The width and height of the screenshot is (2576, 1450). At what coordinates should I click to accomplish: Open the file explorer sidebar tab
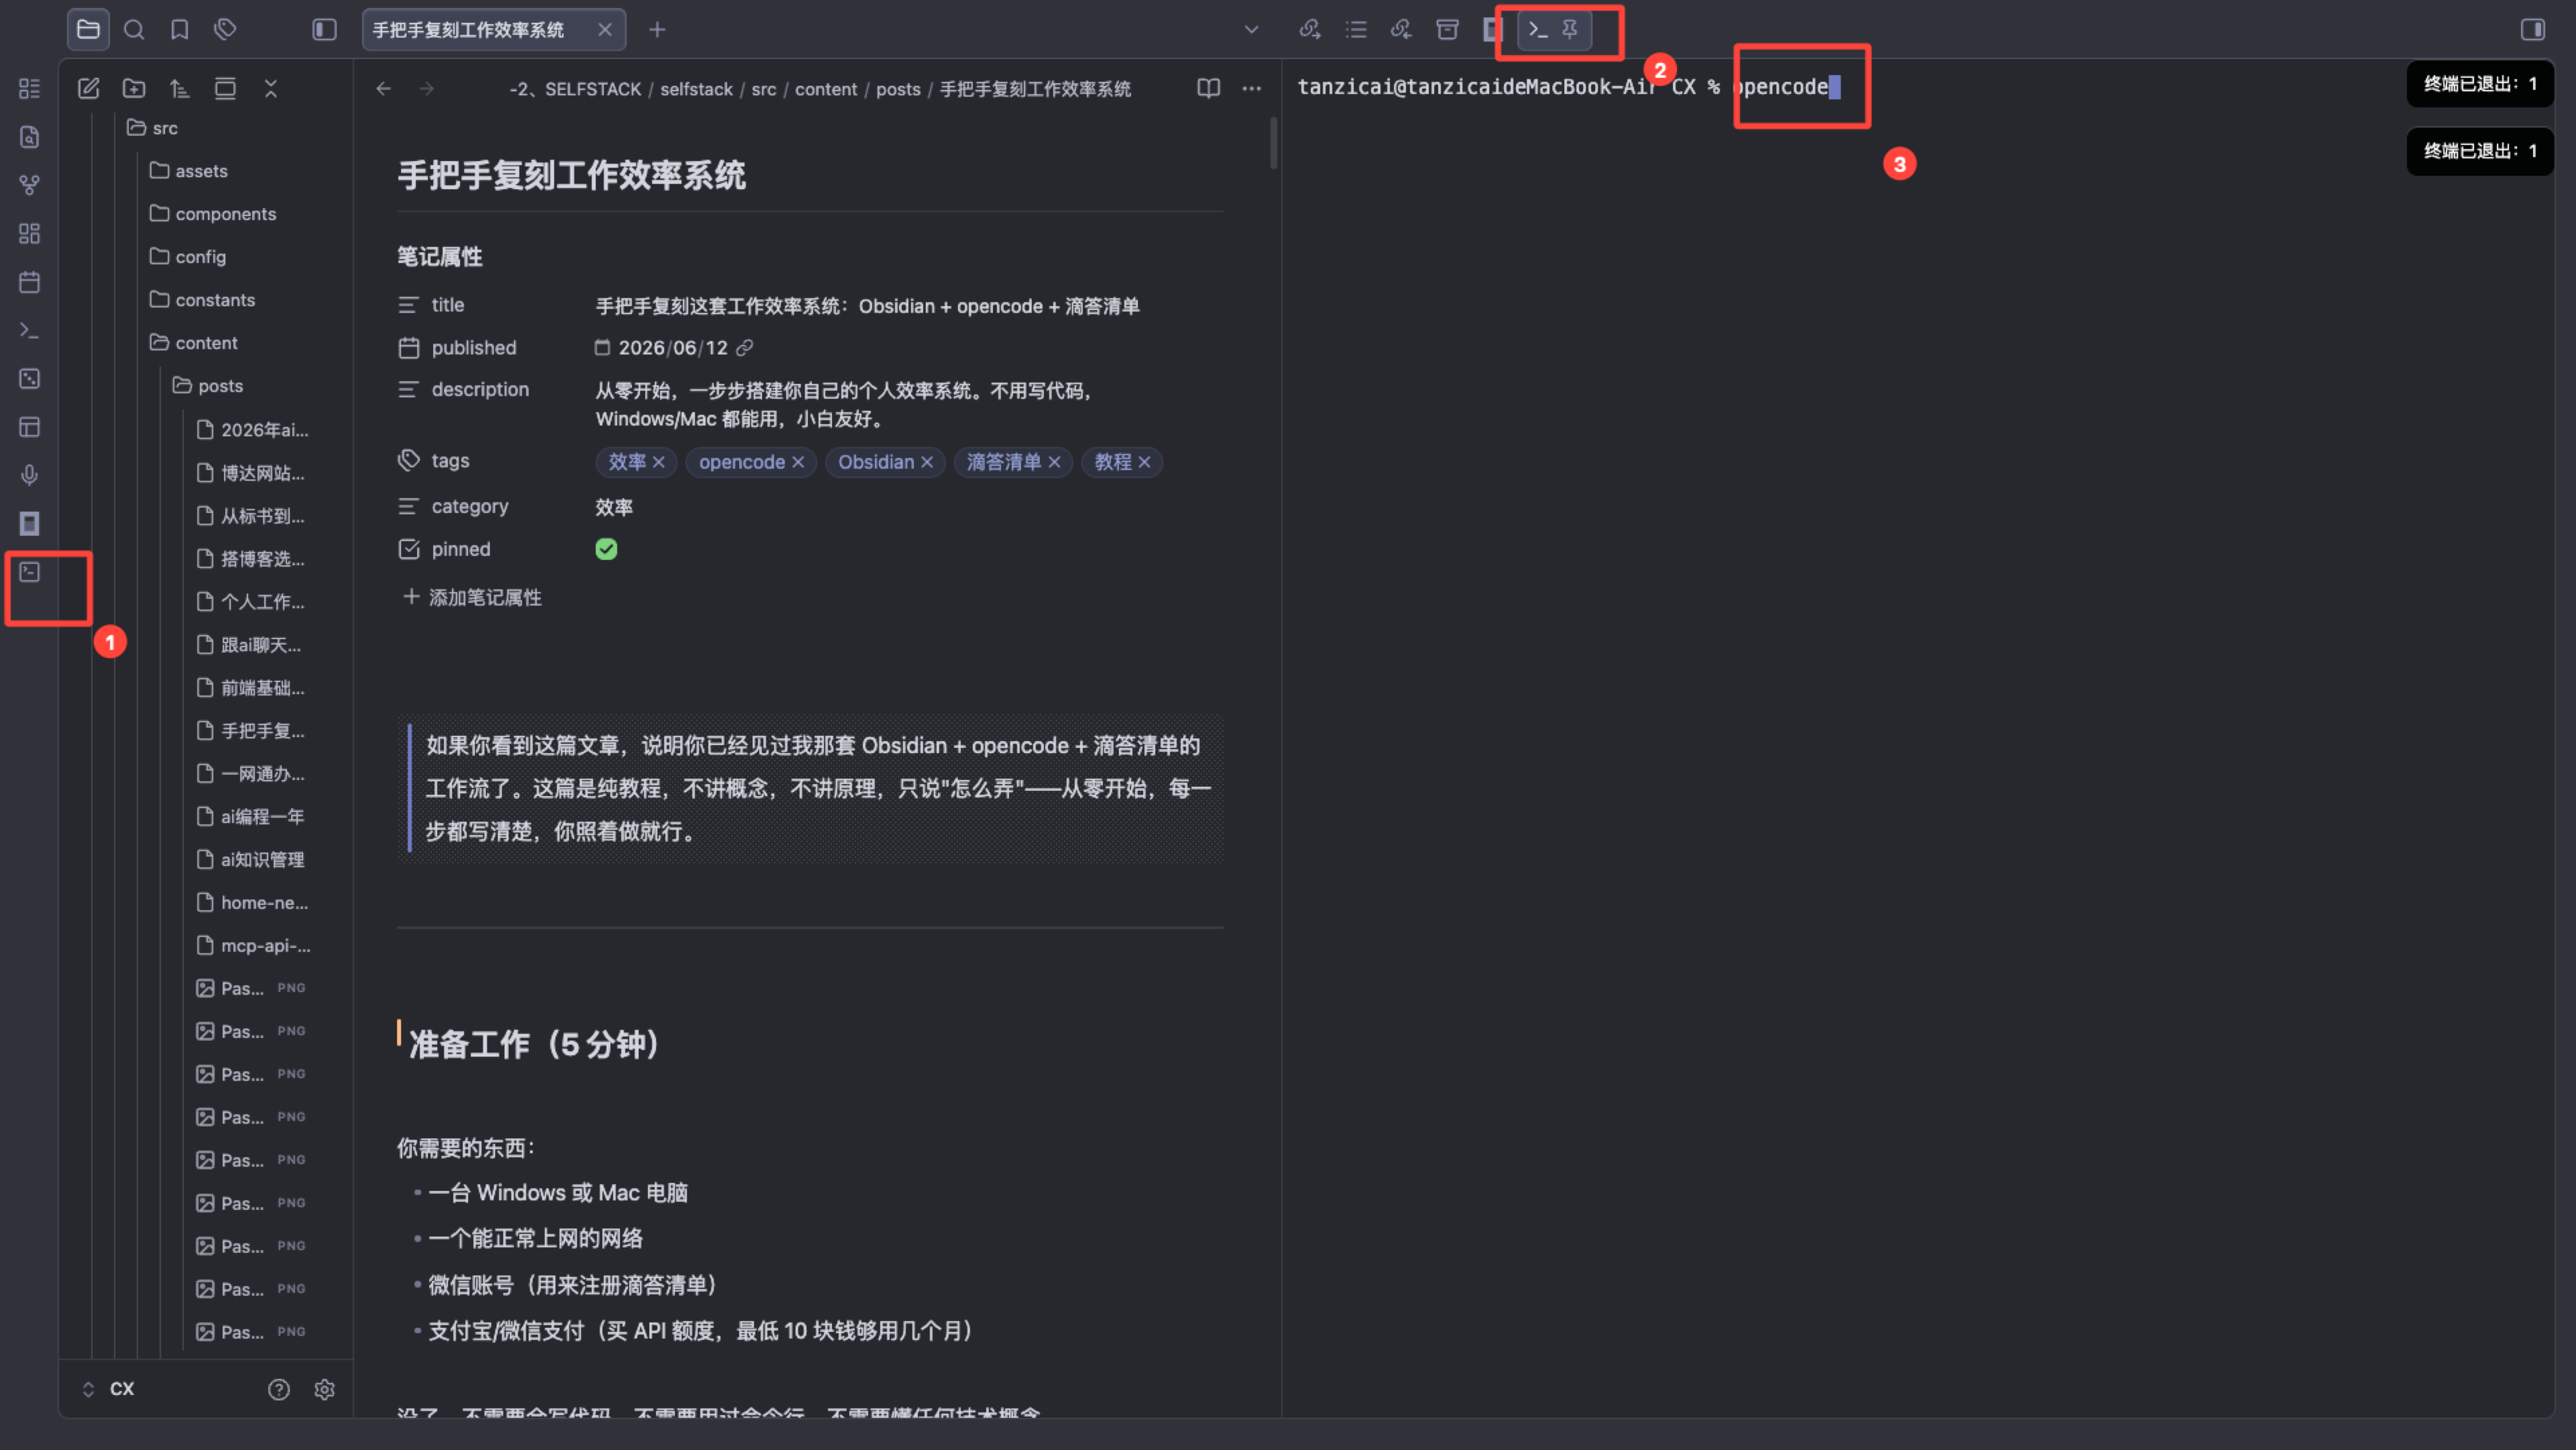click(x=88, y=29)
